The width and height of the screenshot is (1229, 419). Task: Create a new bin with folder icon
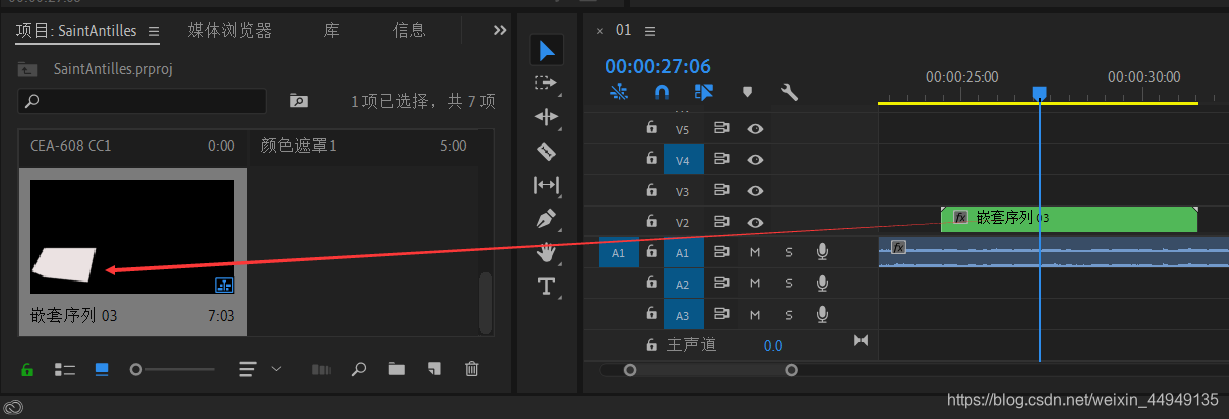(396, 369)
